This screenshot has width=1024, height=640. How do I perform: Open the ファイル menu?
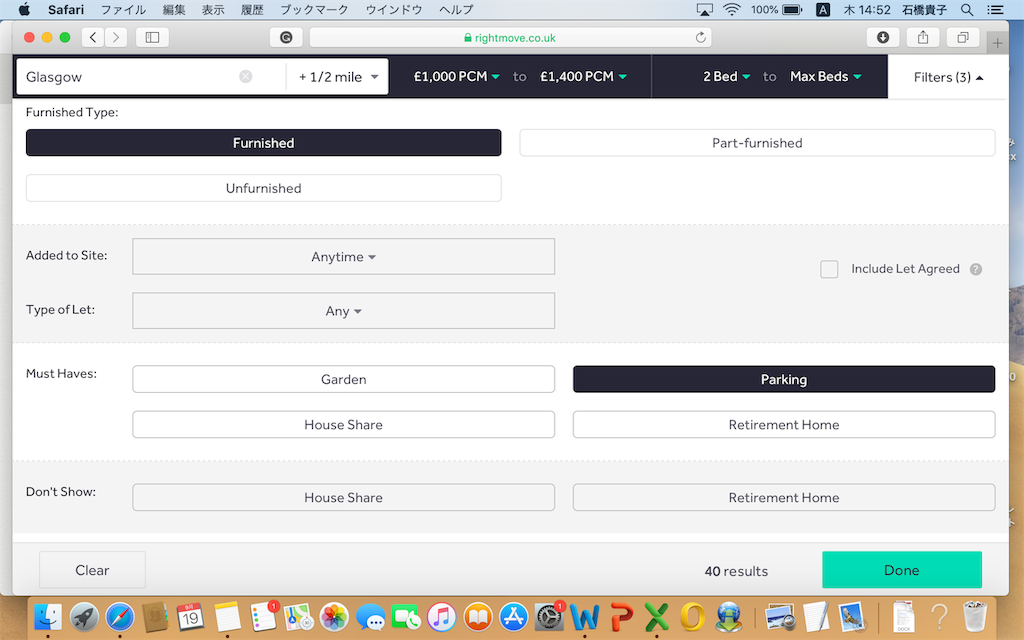123,10
